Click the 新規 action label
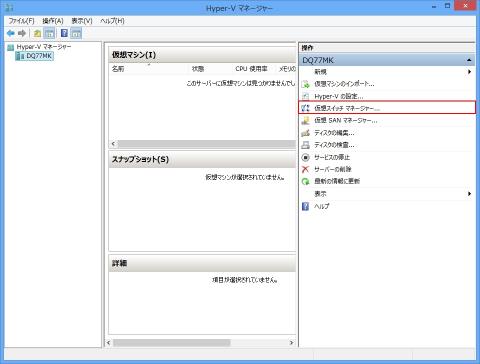This screenshot has width=480, height=364. click(x=320, y=72)
